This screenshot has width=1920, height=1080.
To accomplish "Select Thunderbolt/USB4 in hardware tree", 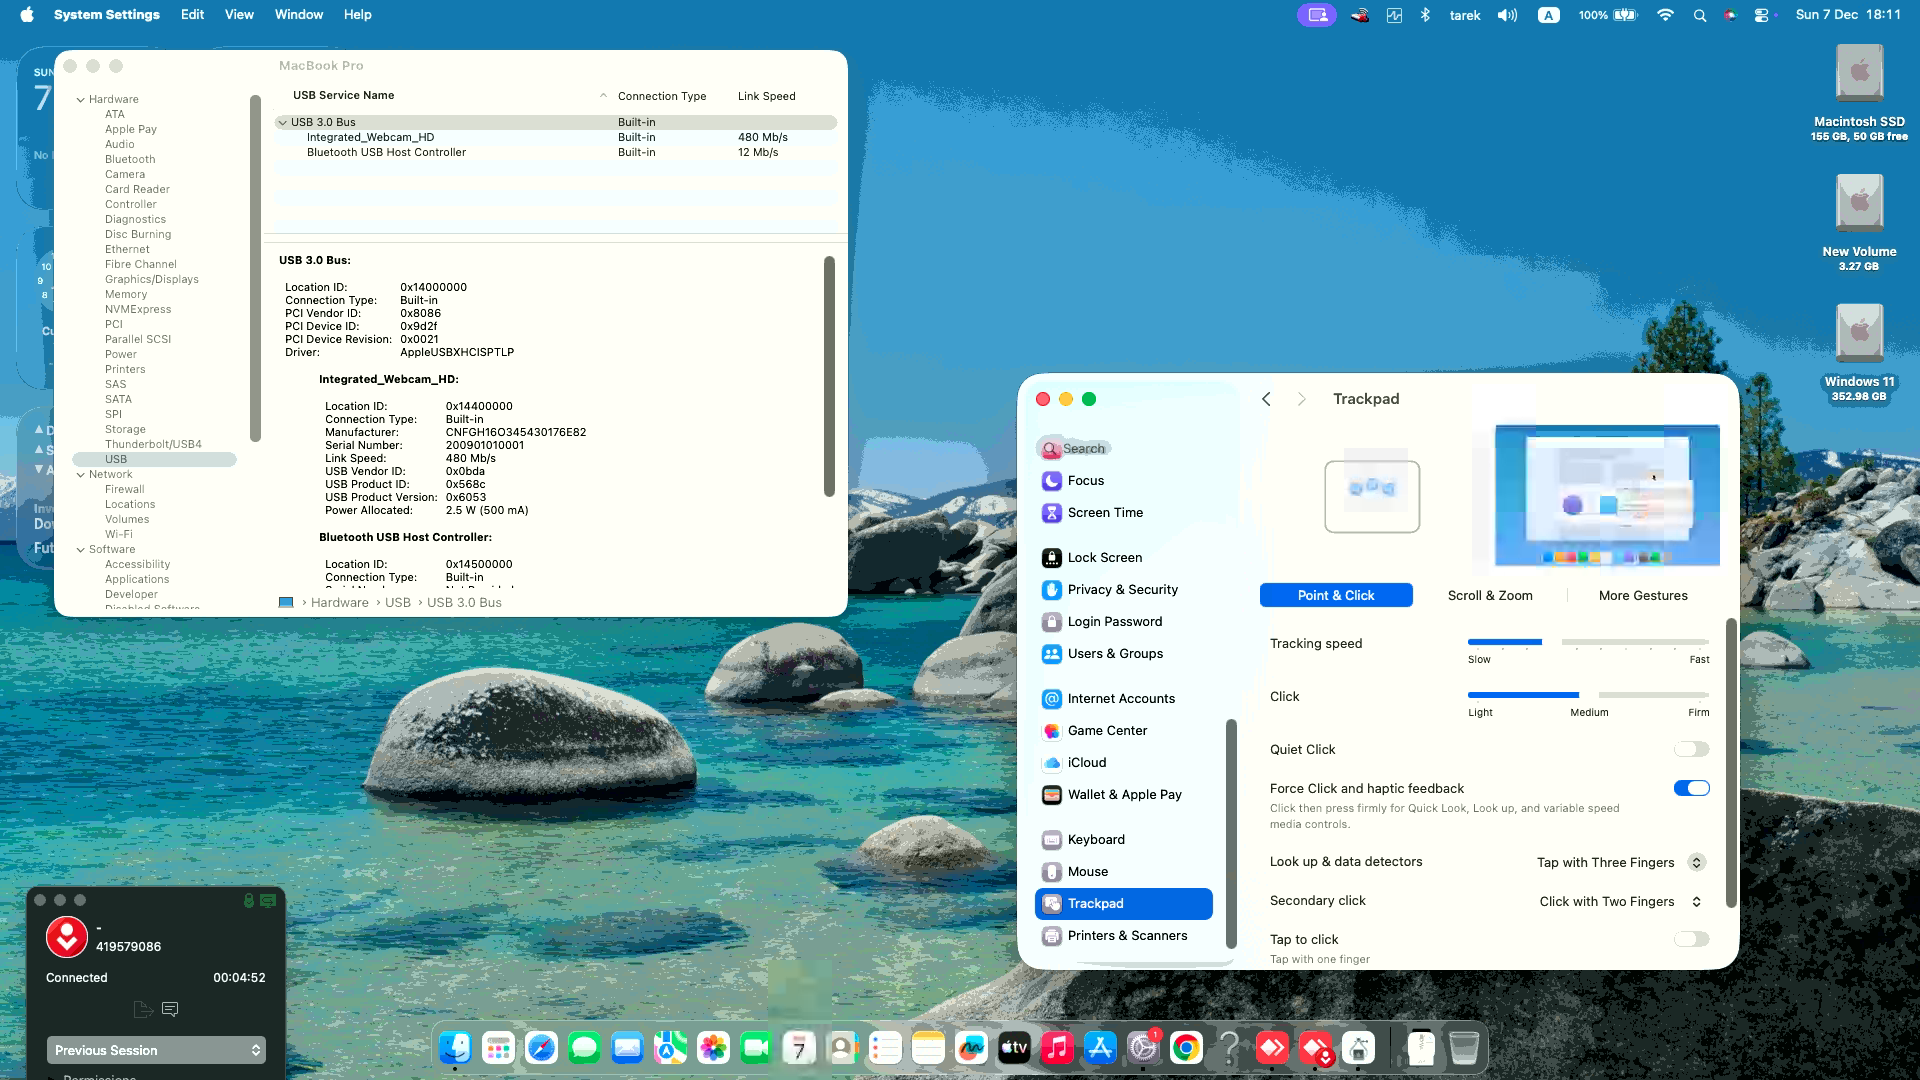I will pos(153,444).
